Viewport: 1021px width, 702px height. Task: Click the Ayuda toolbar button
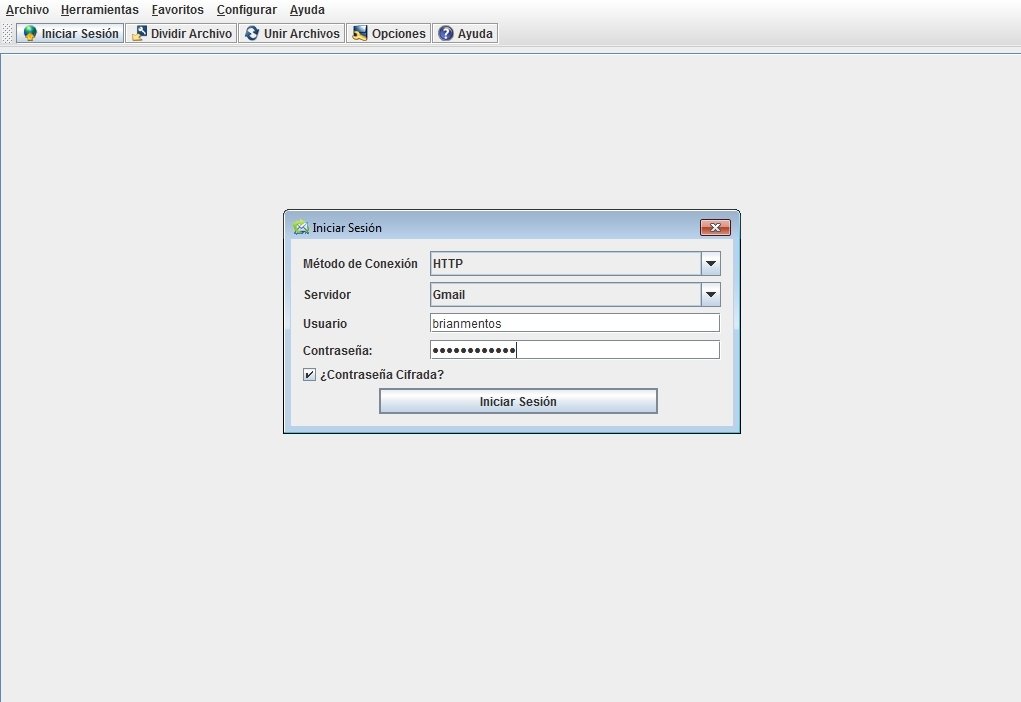pyautogui.click(x=465, y=33)
